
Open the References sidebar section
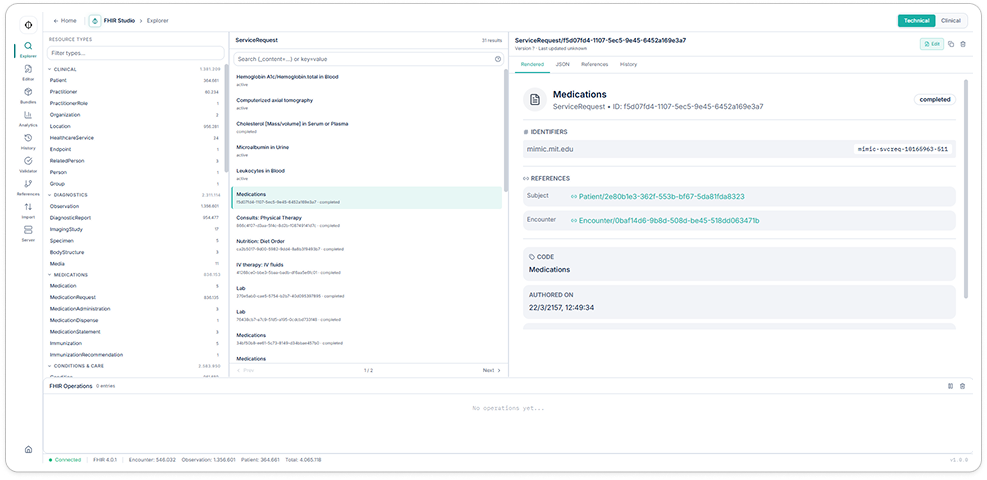click(x=28, y=187)
